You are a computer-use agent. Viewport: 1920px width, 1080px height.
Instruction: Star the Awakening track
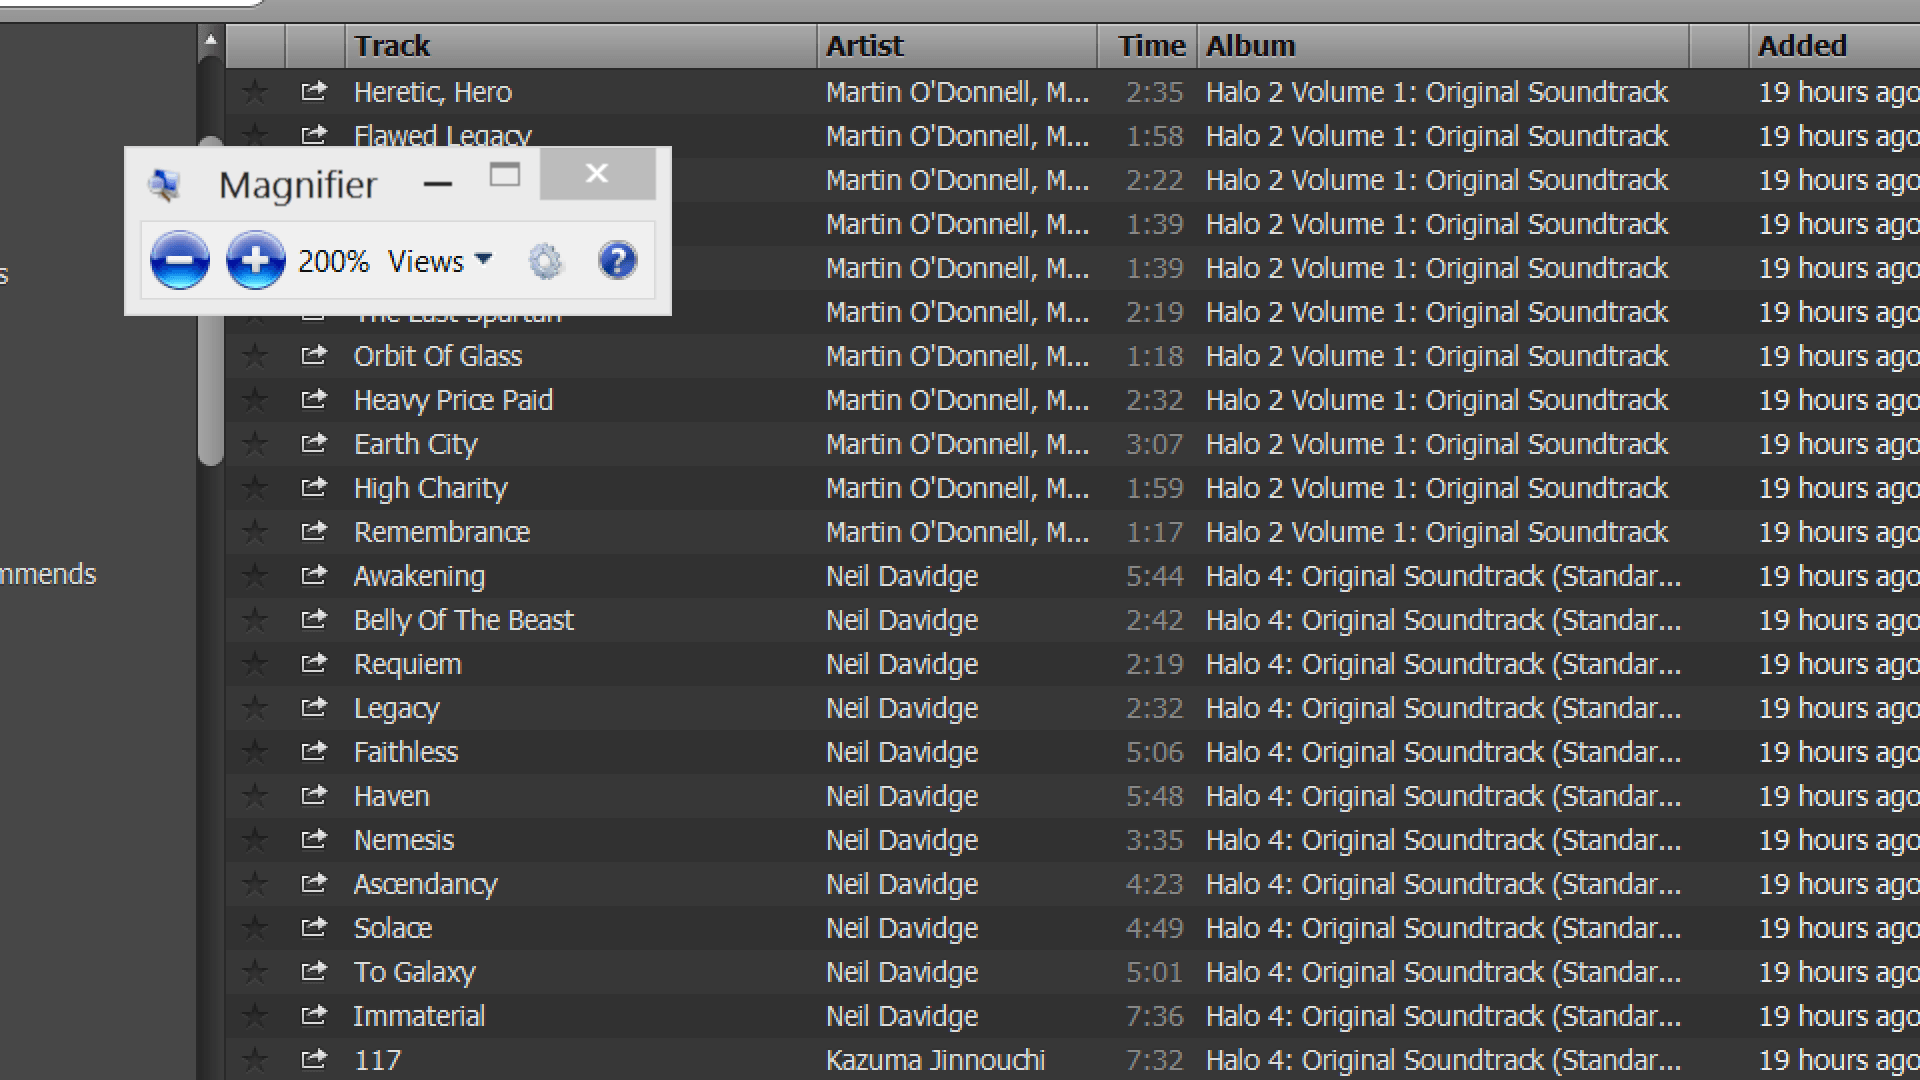255,576
